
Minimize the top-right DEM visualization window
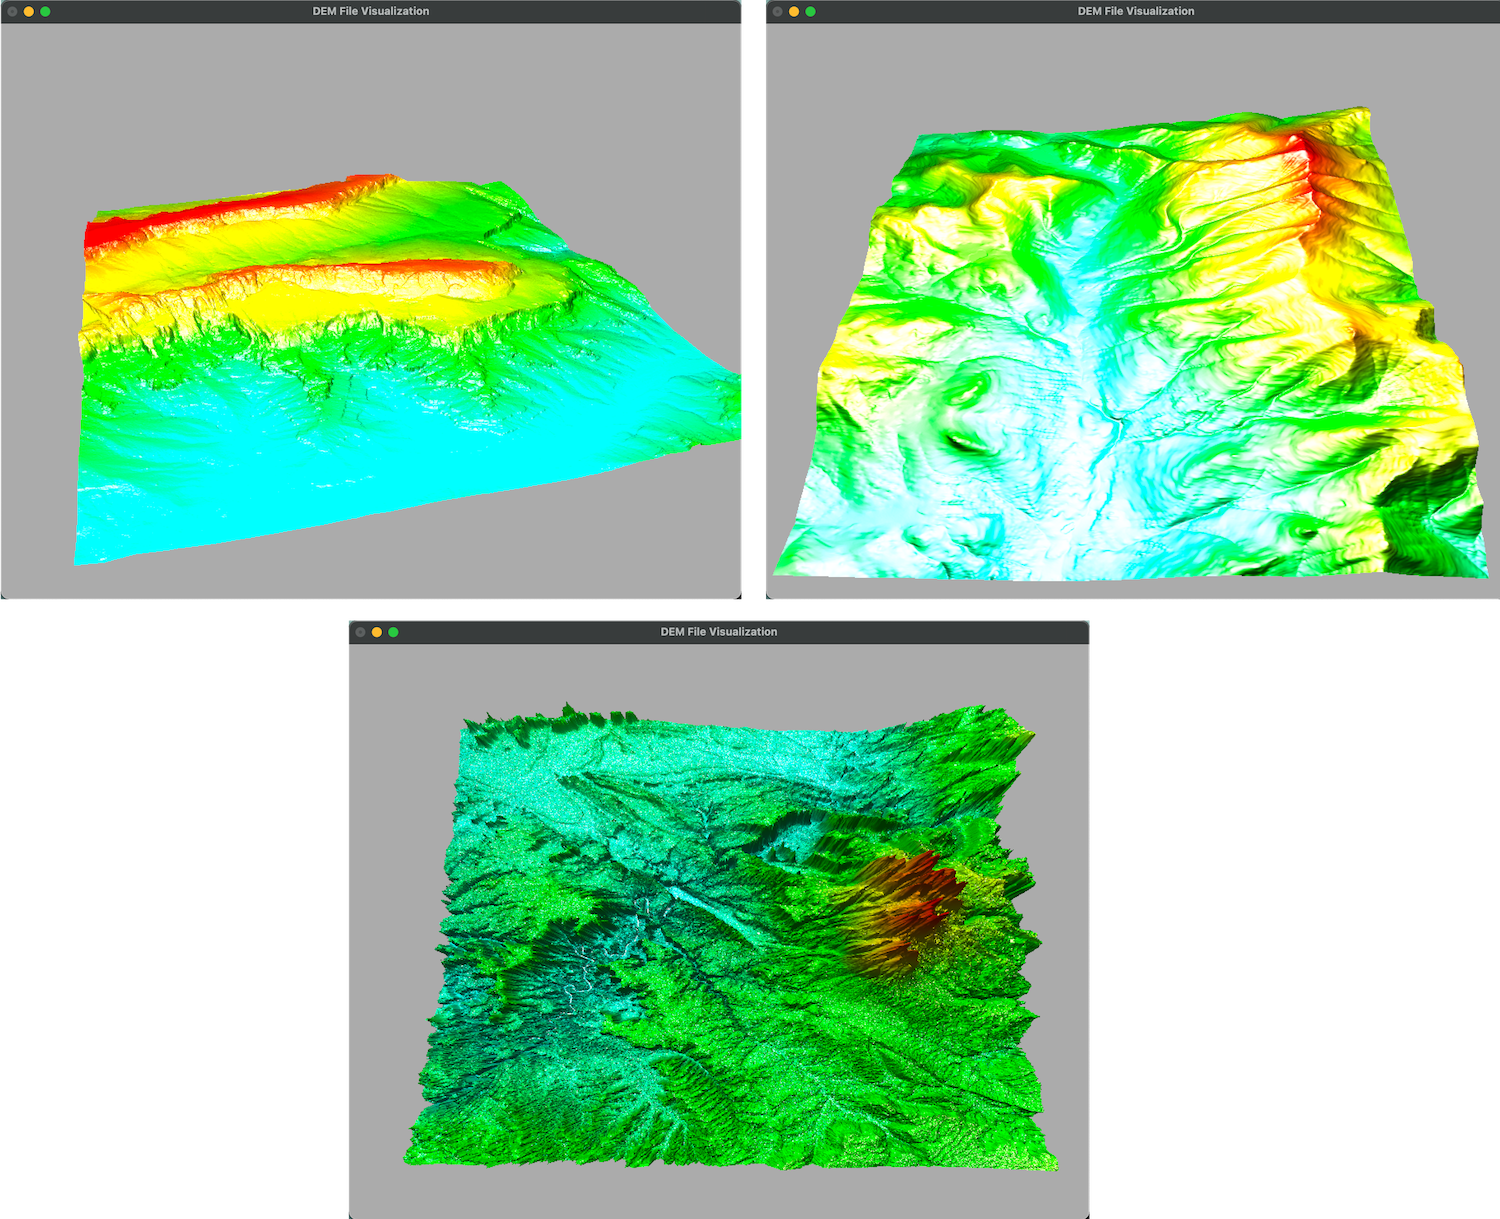[794, 11]
